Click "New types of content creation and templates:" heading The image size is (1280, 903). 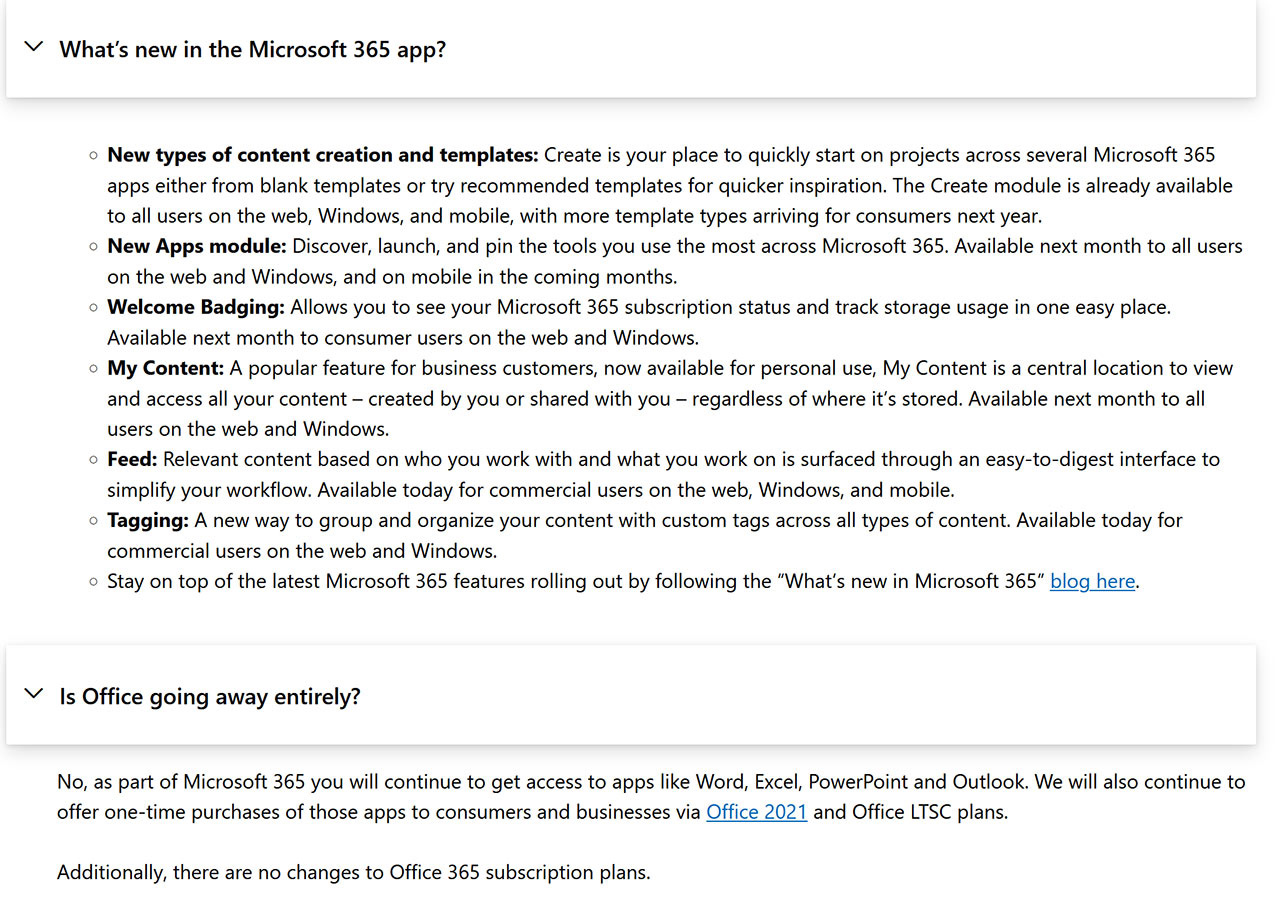pos(323,155)
